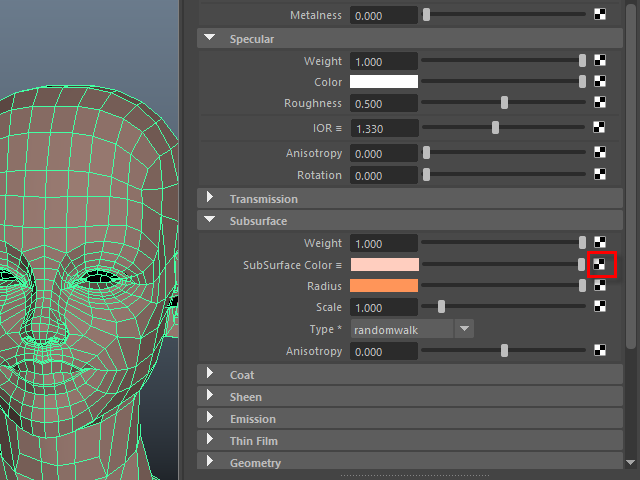This screenshot has width=640, height=480.
Task: Click the Subsurface Scale value field
Action: tap(383, 307)
